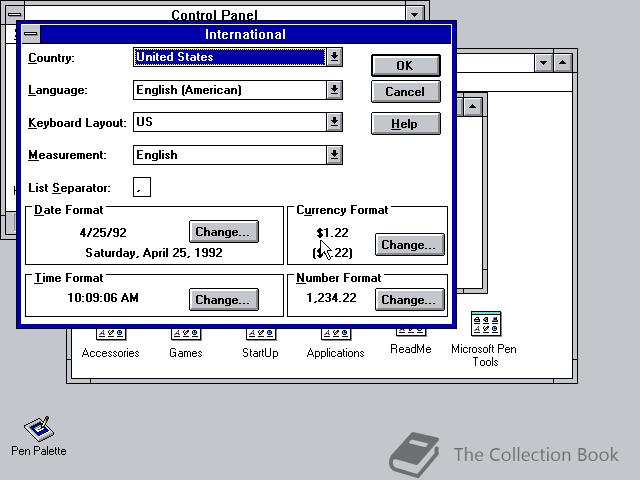Expand the Measurement dropdown arrow
The image size is (640, 480).
point(334,155)
